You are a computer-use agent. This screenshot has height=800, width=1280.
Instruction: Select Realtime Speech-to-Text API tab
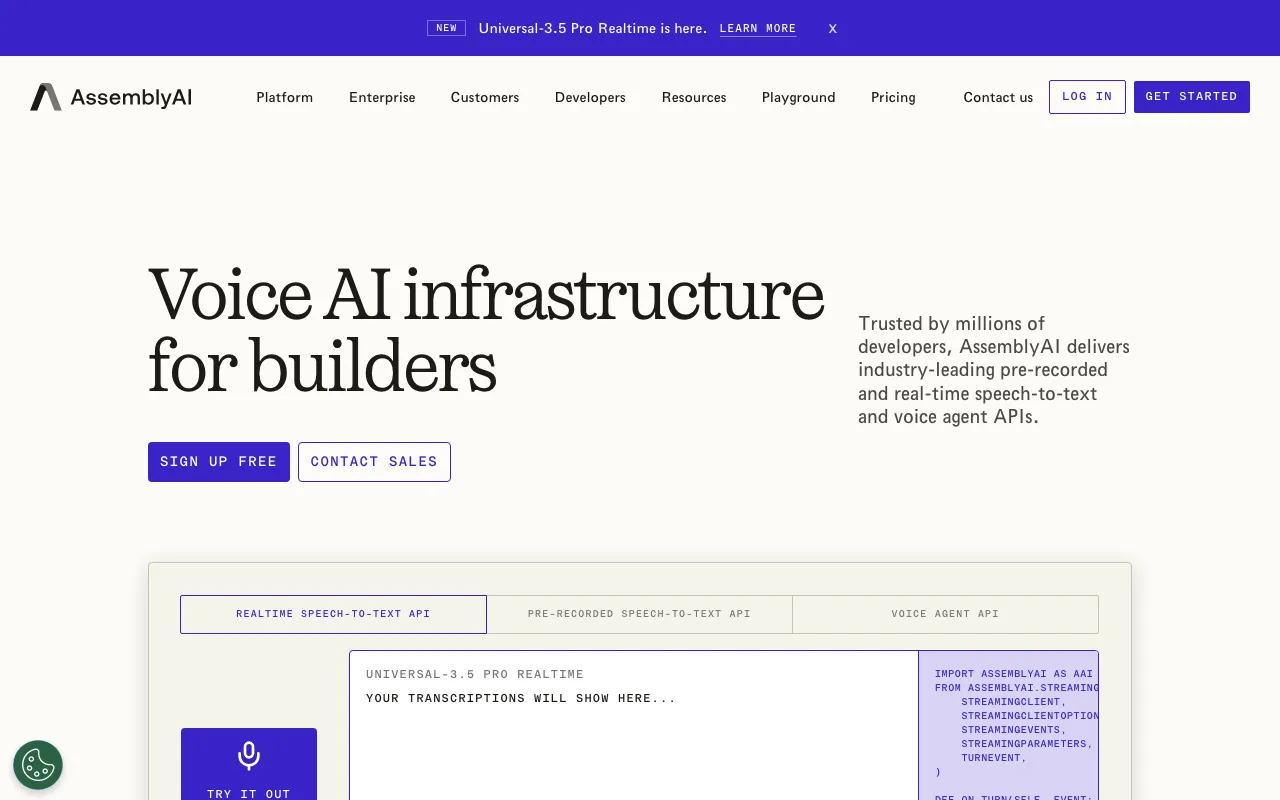[333, 614]
